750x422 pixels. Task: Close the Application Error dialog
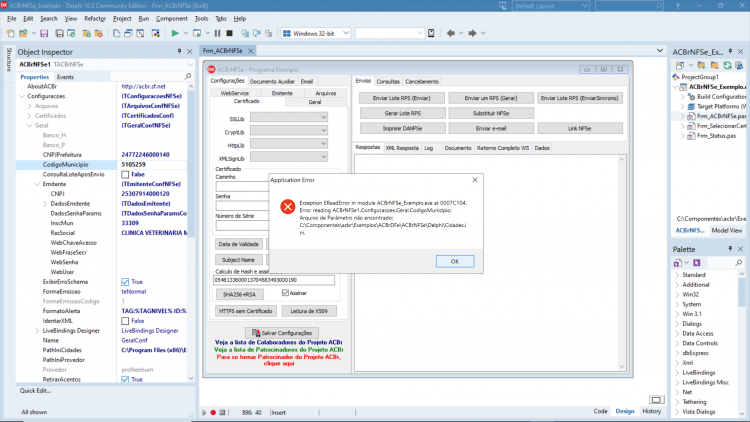click(474, 180)
